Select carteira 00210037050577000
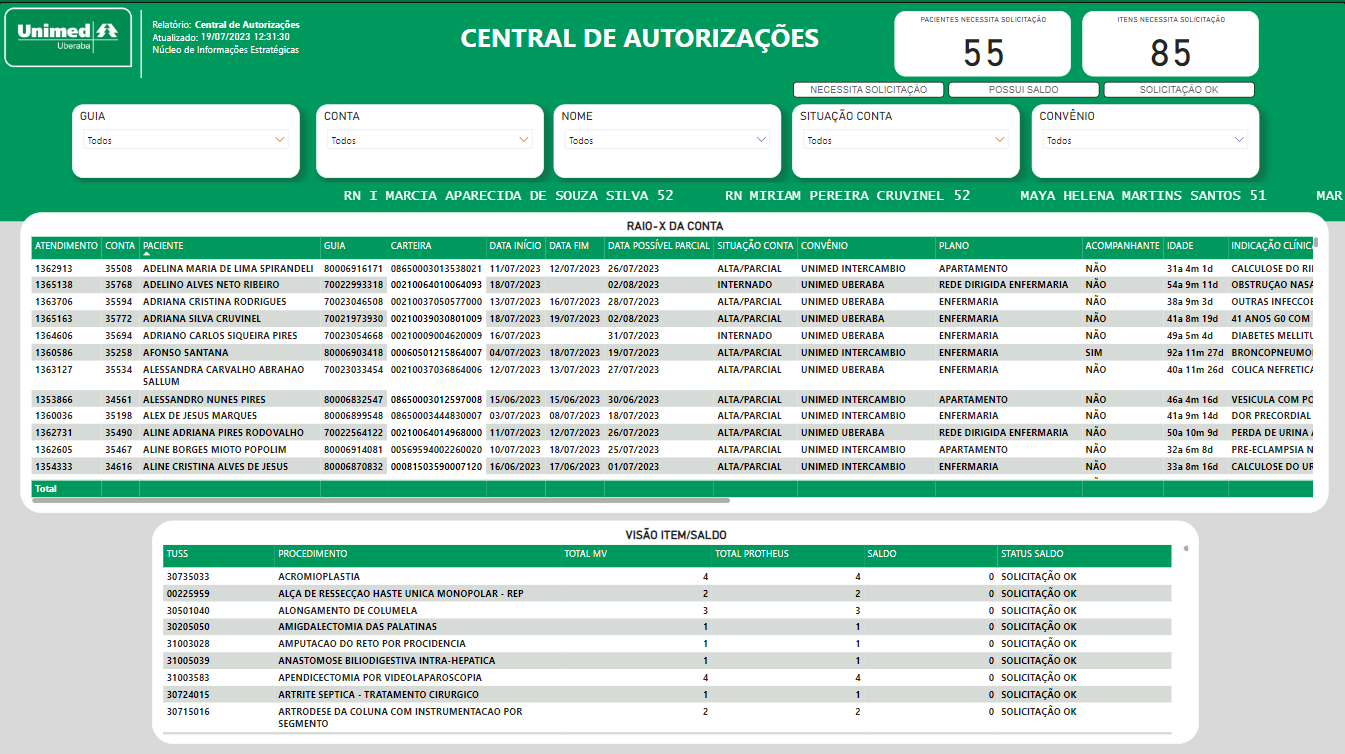 click(436, 302)
